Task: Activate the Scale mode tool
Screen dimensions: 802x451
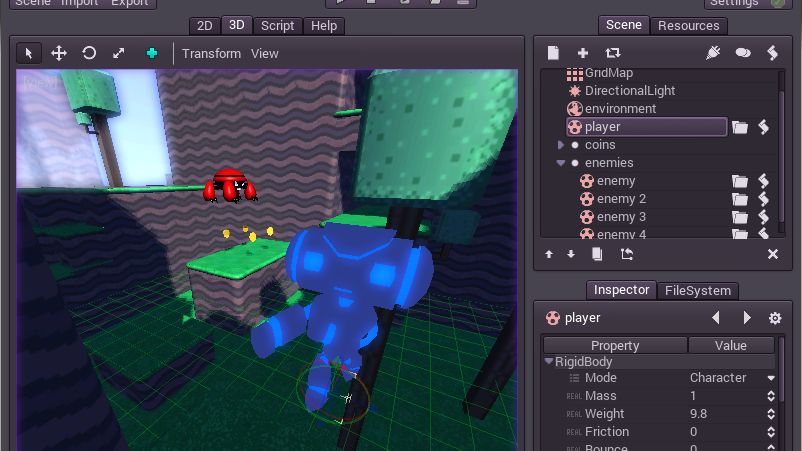Action: pyautogui.click(x=119, y=53)
